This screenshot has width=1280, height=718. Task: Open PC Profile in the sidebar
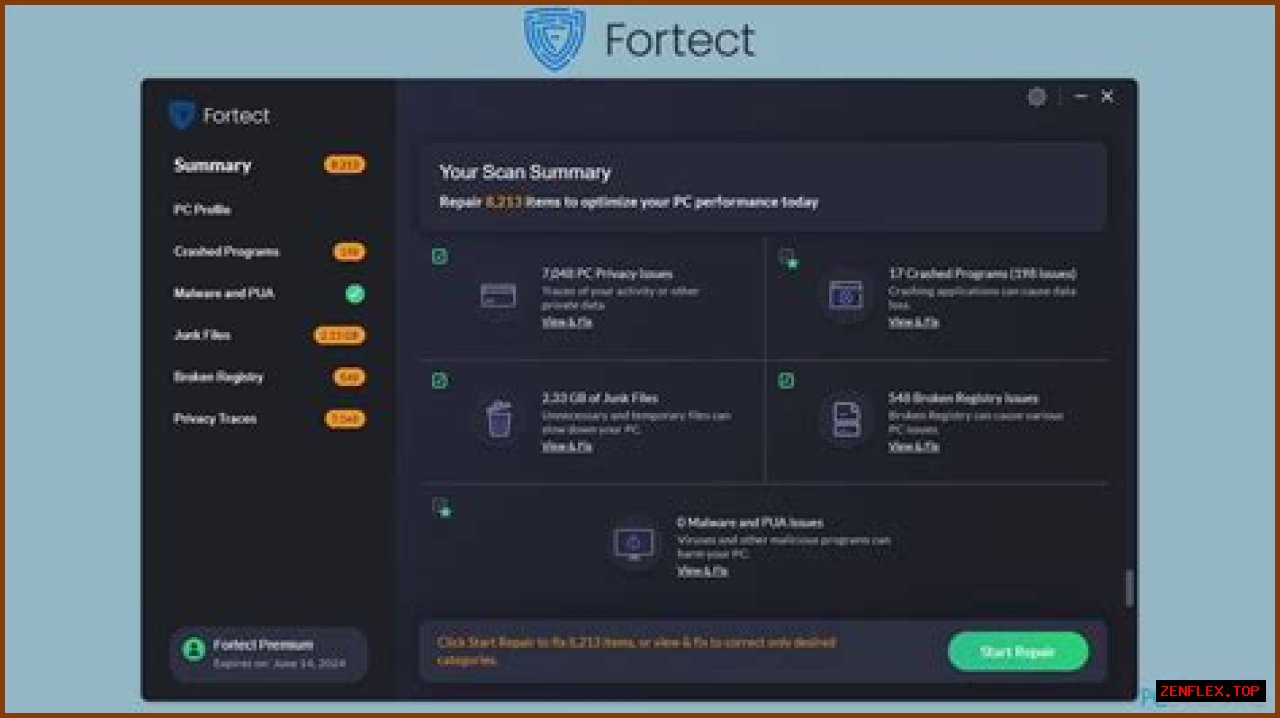click(x=202, y=210)
